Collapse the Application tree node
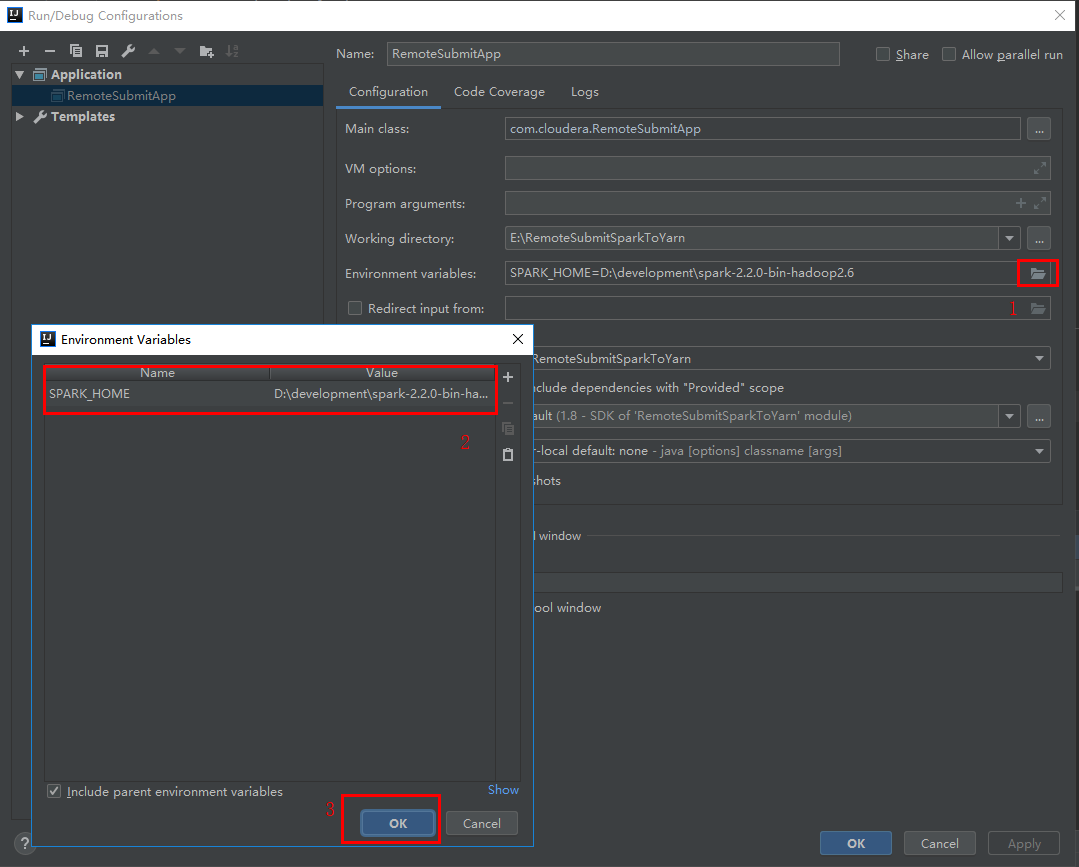The width and height of the screenshot is (1079, 867). pos(19,73)
